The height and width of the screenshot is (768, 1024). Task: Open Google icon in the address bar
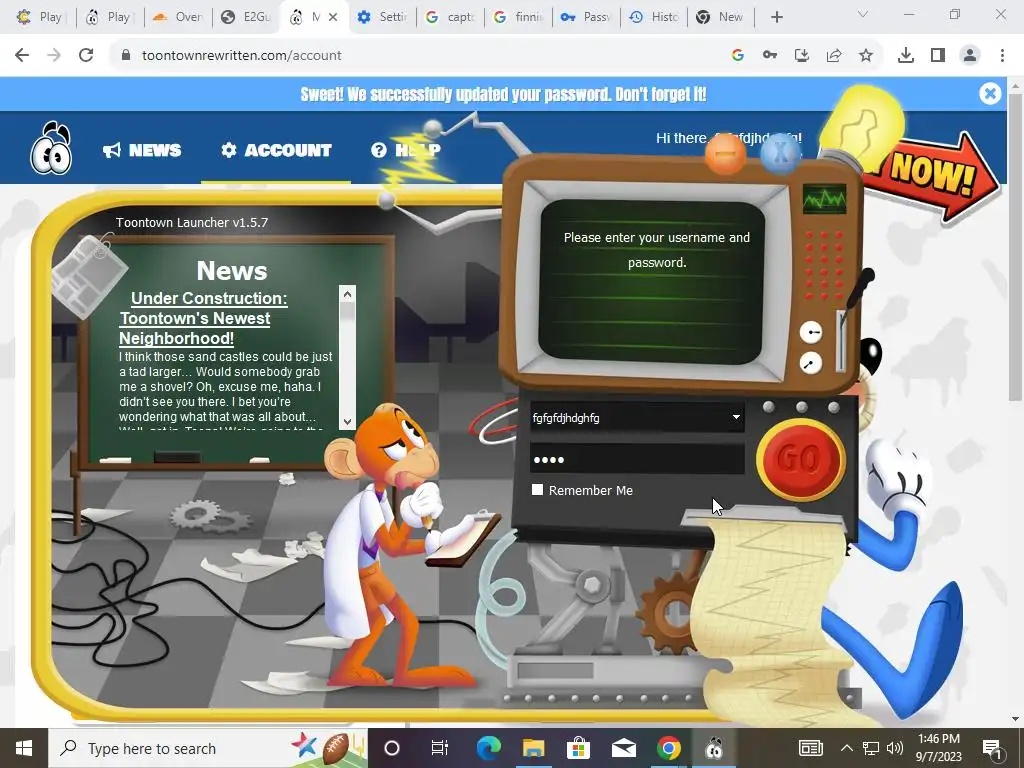point(738,56)
